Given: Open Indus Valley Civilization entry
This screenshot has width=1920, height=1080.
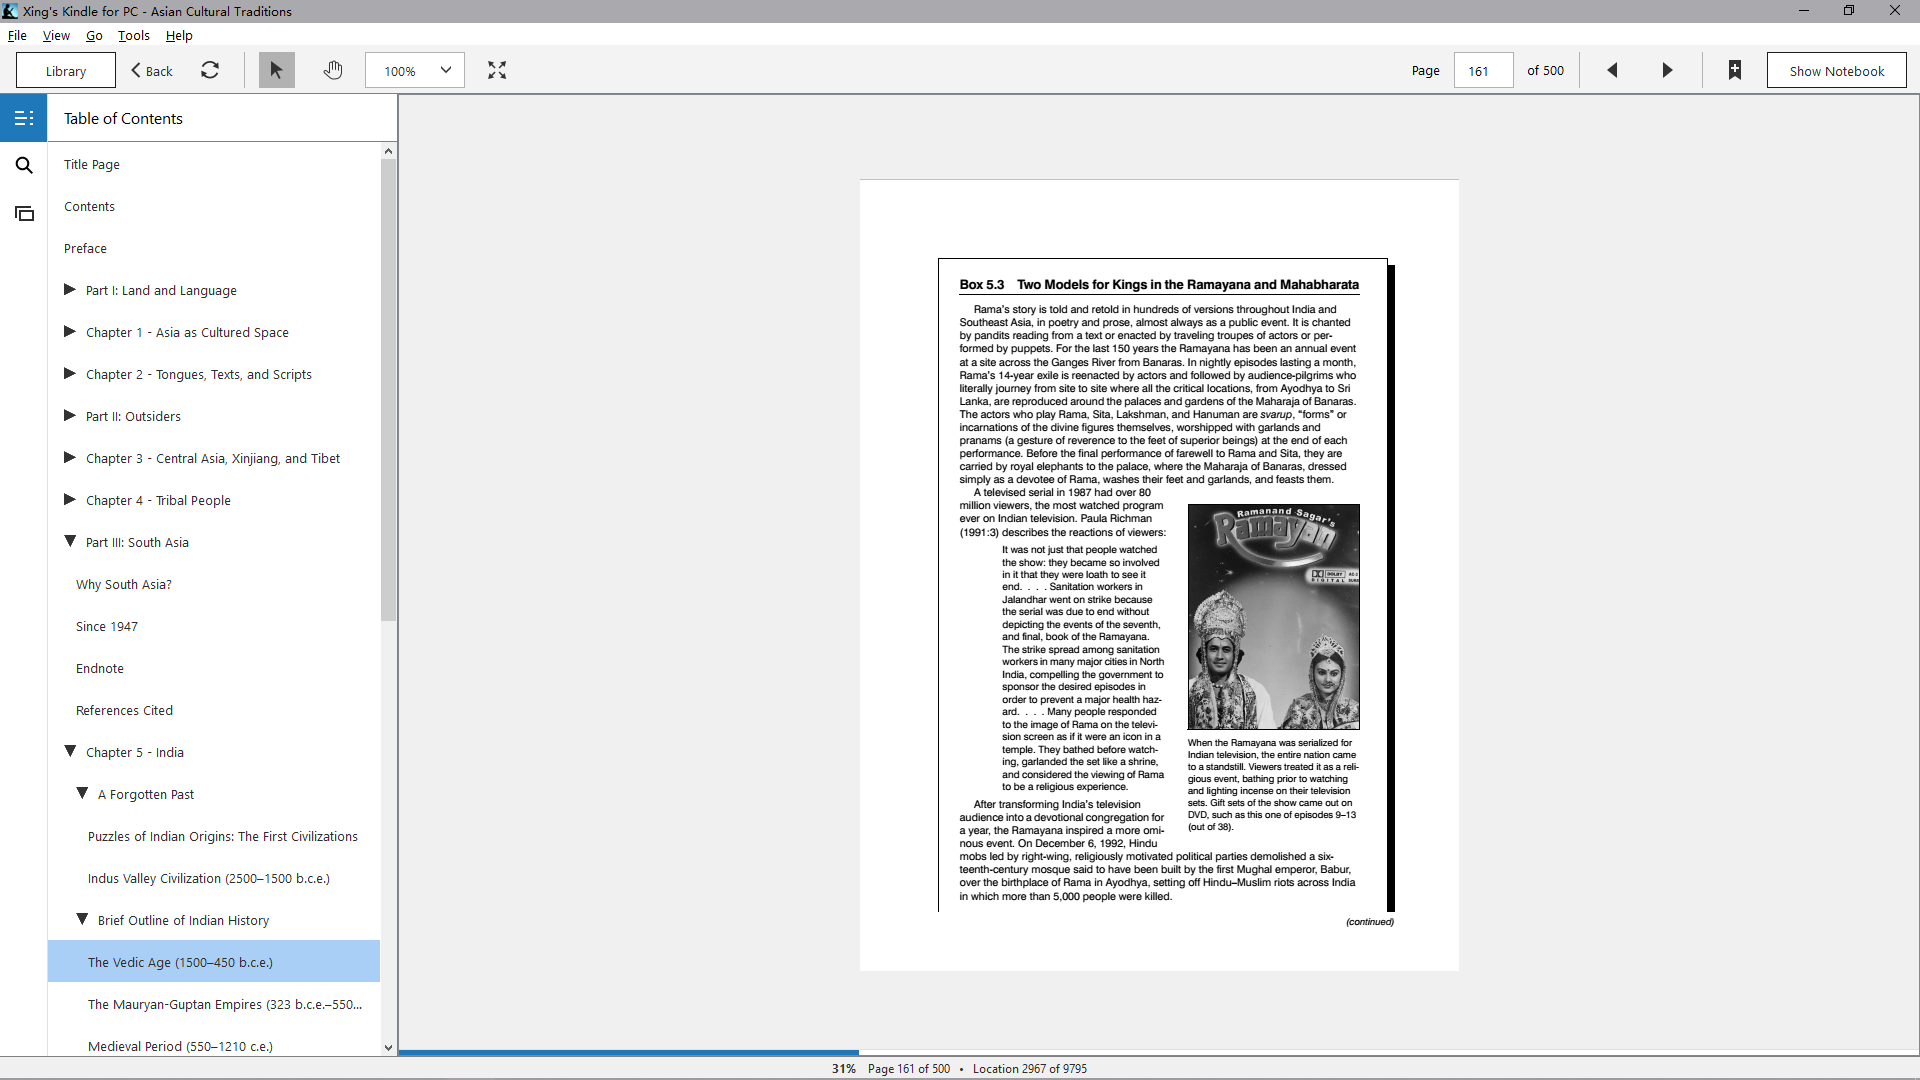Looking at the screenshot, I should pyautogui.click(x=208, y=878).
